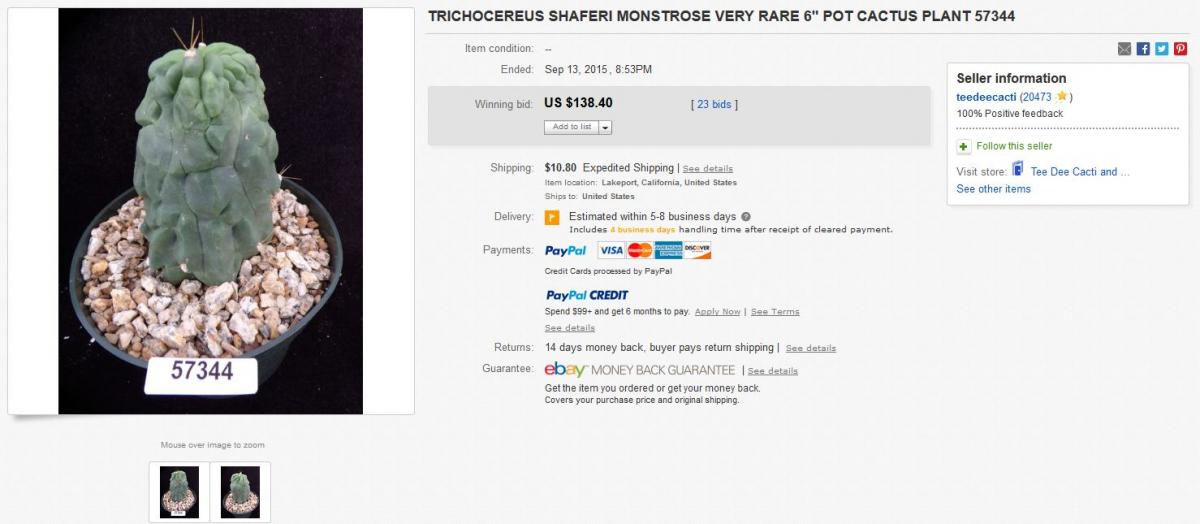Share listing via email icon

tap(1125, 49)
